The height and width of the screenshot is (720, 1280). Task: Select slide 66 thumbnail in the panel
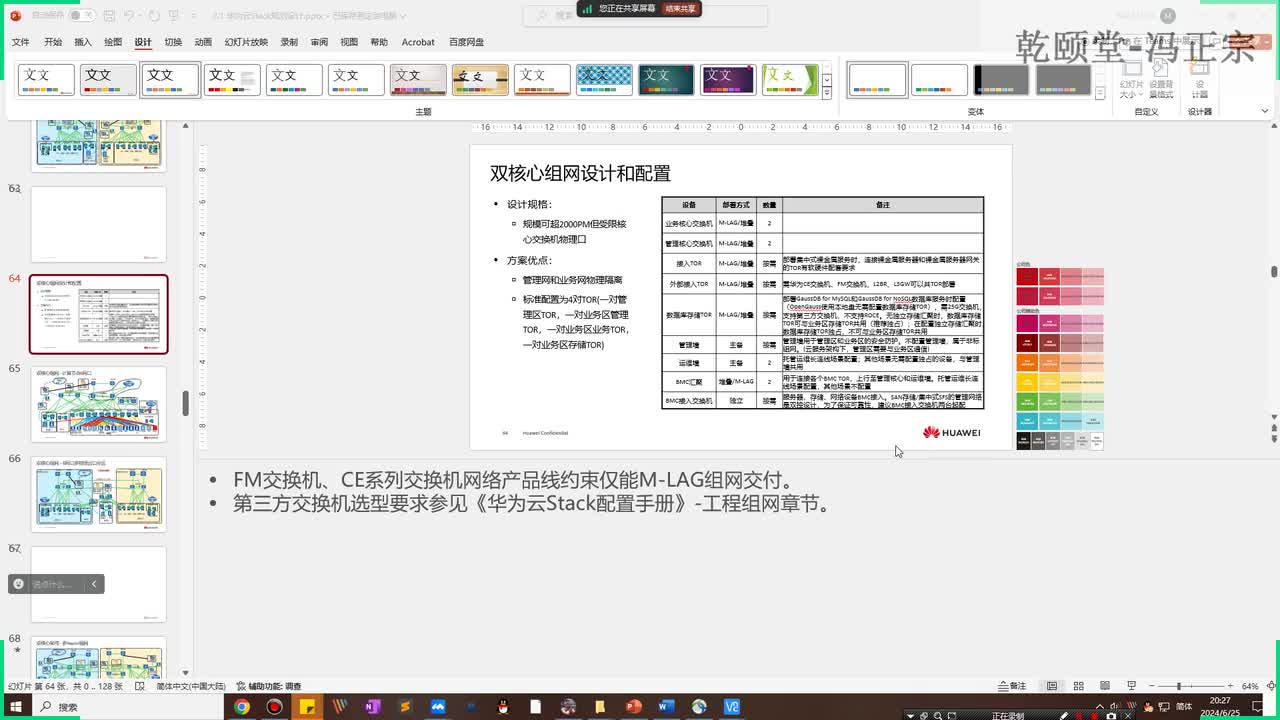coord(98,495)
